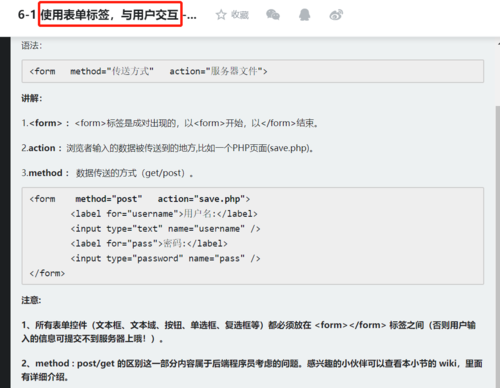The width and height of the screenshot is (500, 388).
Task: Click the closing </form> code line
Action: (x=47, y=273)
